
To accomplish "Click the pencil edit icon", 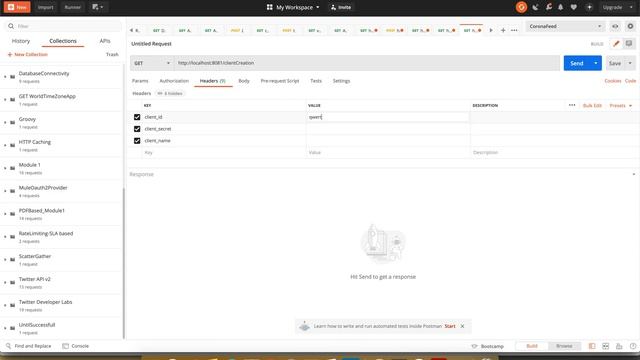I will (x=616, y=44).
